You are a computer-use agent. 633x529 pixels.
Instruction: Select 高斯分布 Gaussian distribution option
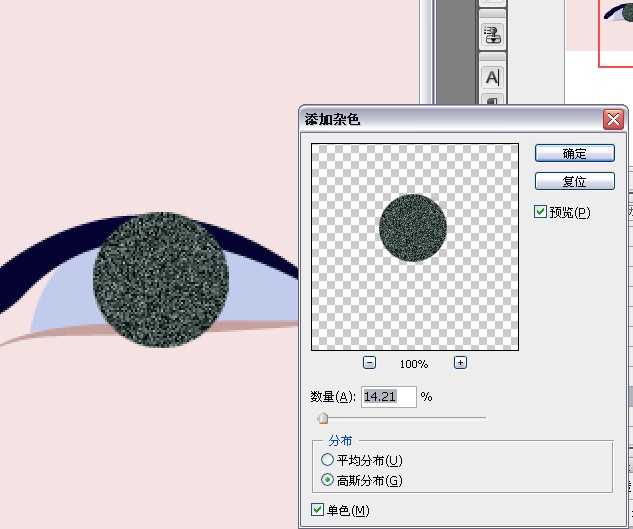327,481
